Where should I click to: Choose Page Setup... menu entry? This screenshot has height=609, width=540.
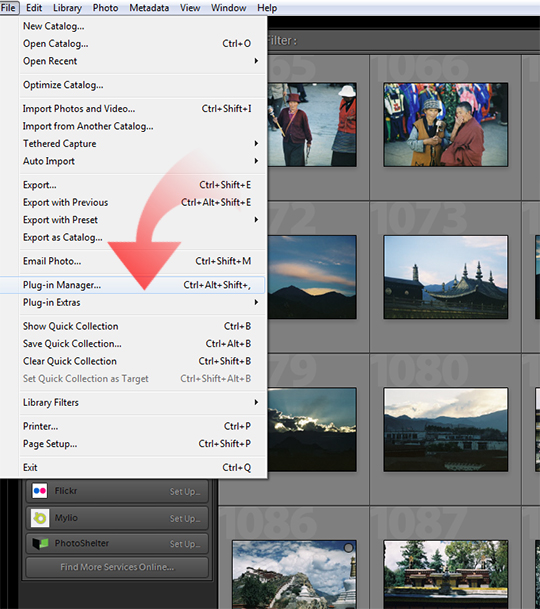coord(133,443)
